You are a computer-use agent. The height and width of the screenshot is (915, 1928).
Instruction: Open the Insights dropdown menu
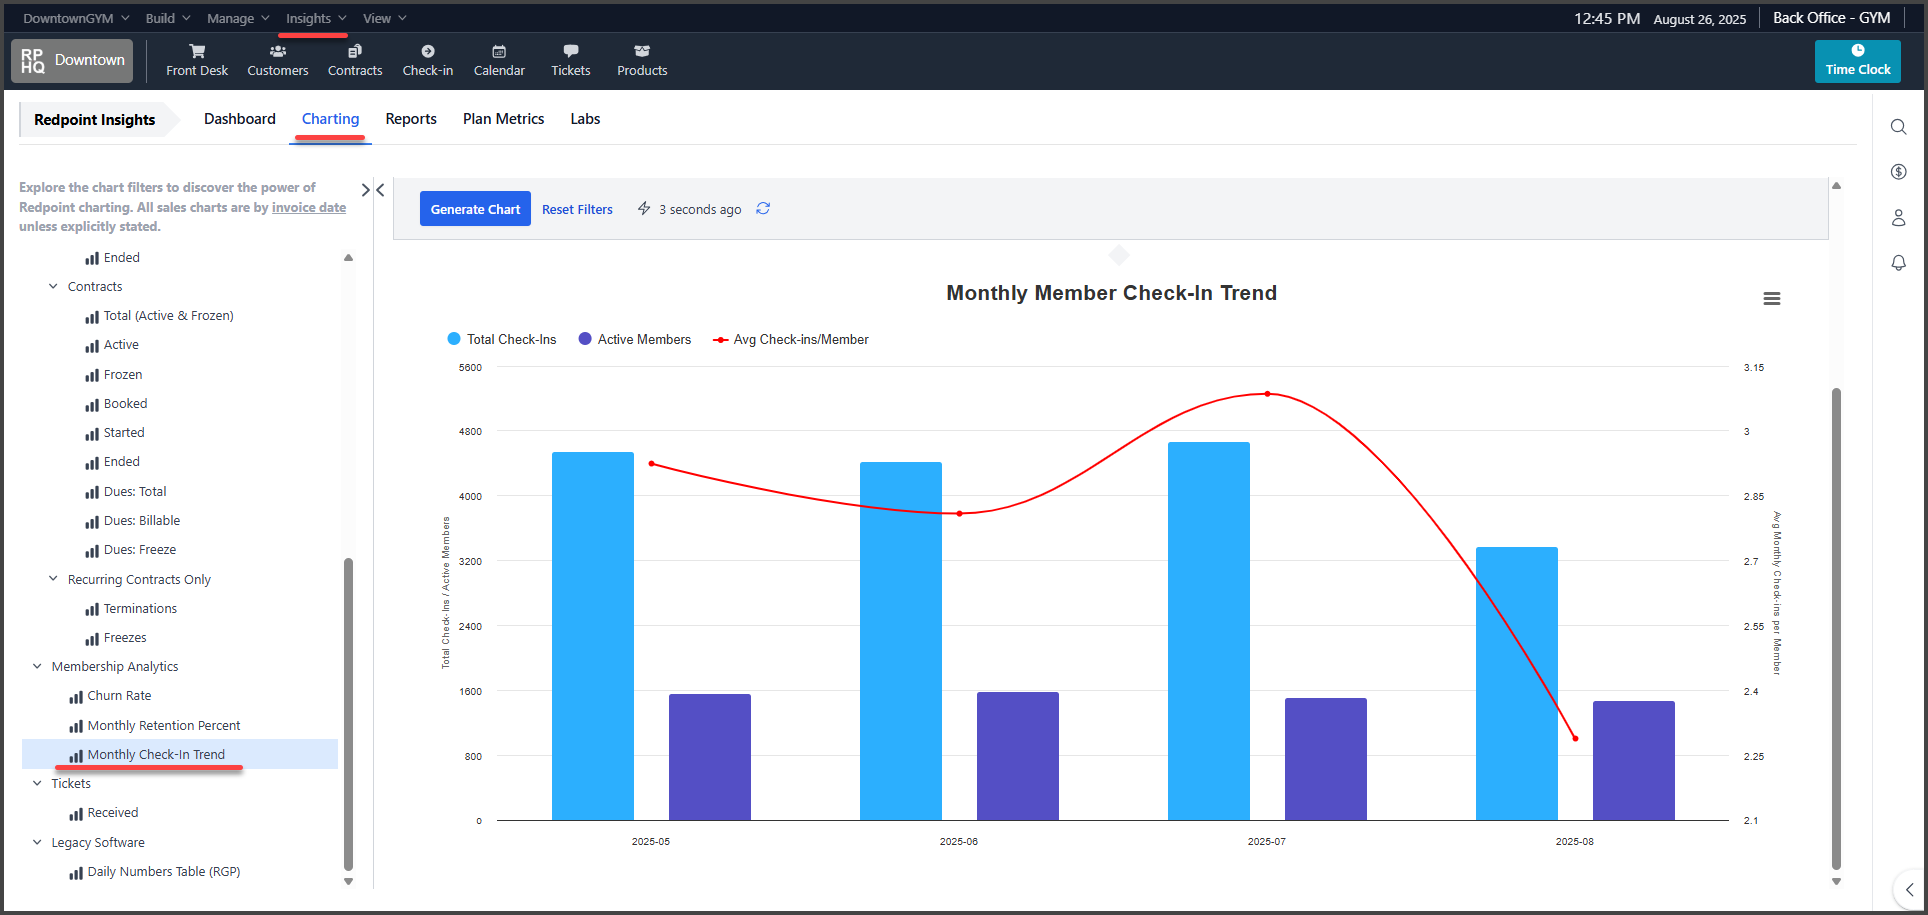tap(315, 18)
